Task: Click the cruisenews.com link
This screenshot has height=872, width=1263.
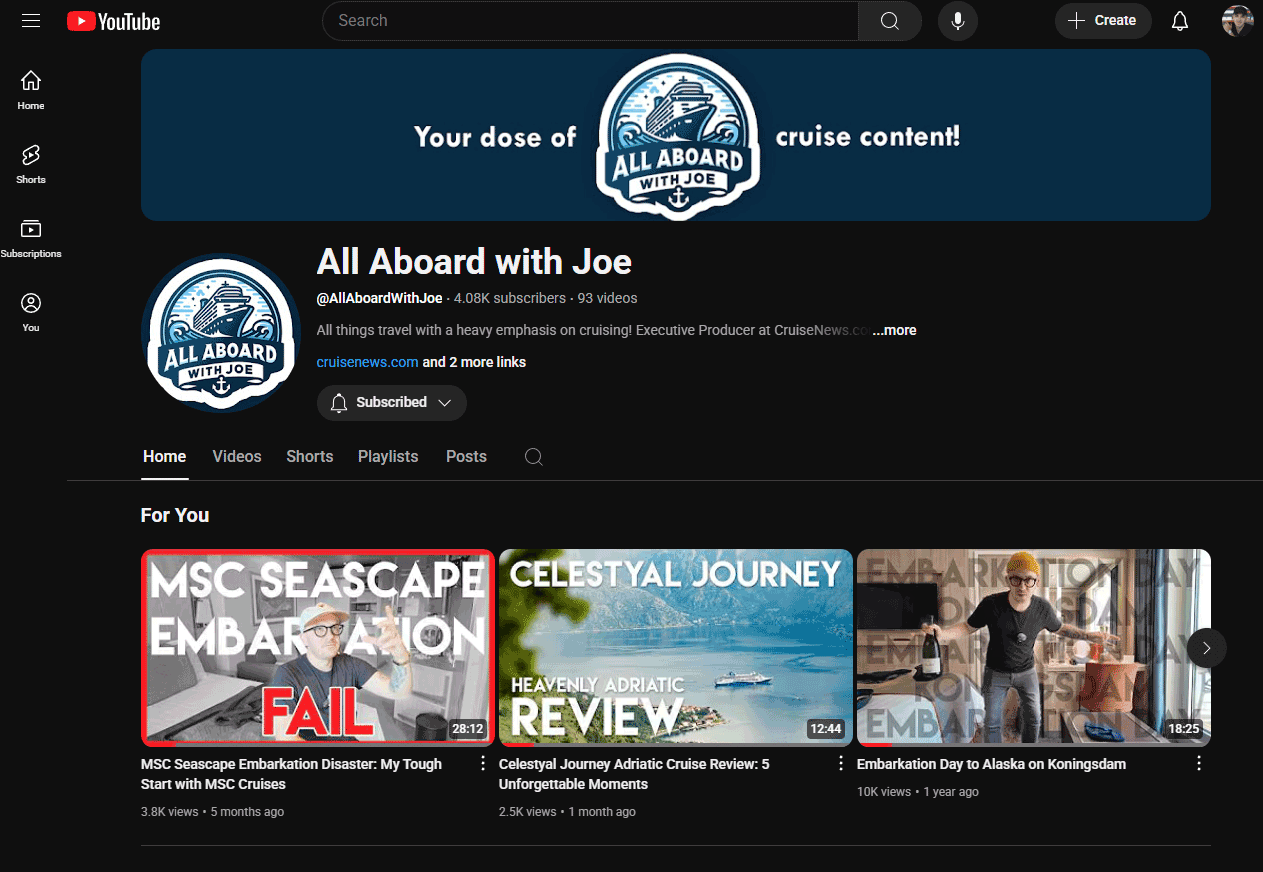Action: click(x=367, y=362)
